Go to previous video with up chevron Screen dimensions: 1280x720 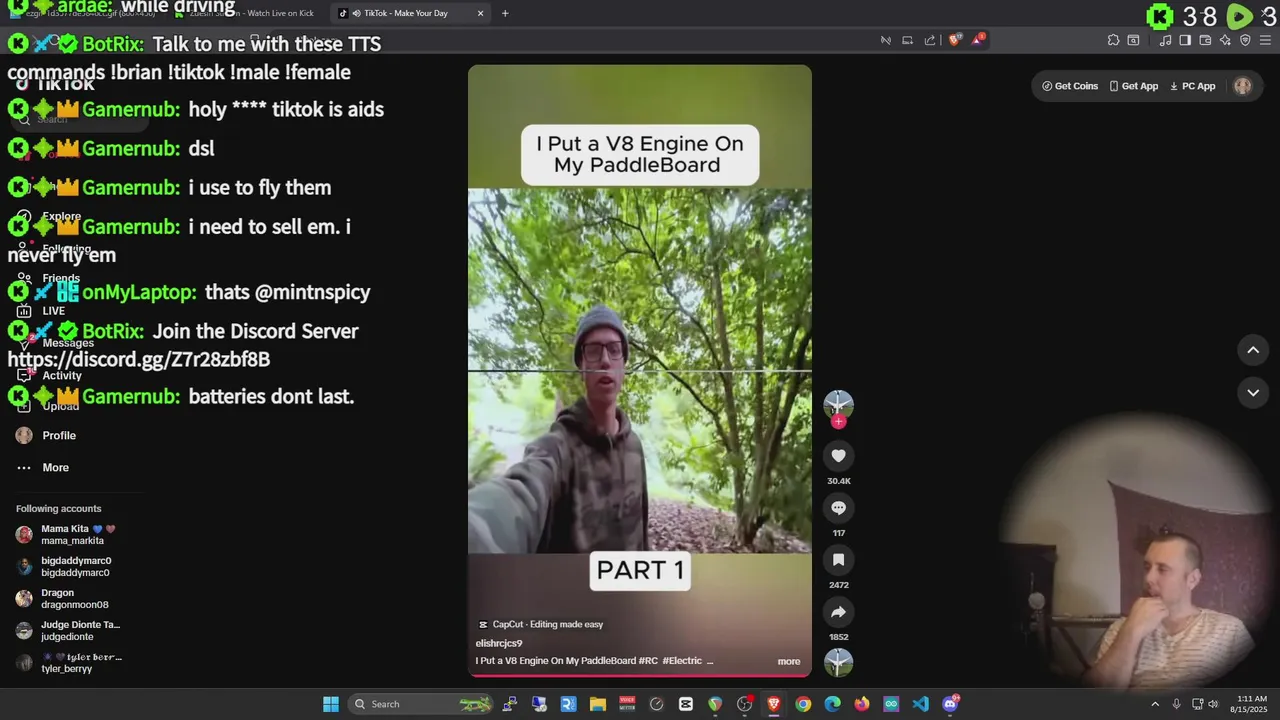pos(1253,350)
